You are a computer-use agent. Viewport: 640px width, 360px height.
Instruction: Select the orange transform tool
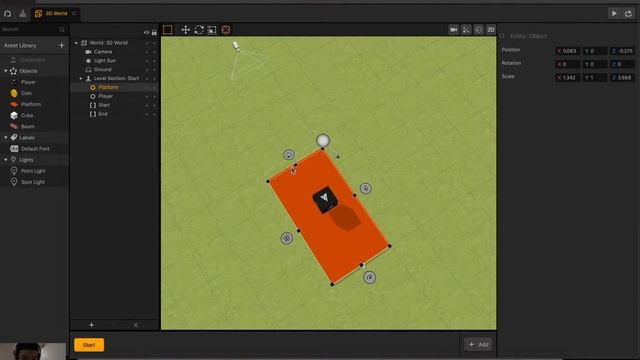(x=226, y=30)
